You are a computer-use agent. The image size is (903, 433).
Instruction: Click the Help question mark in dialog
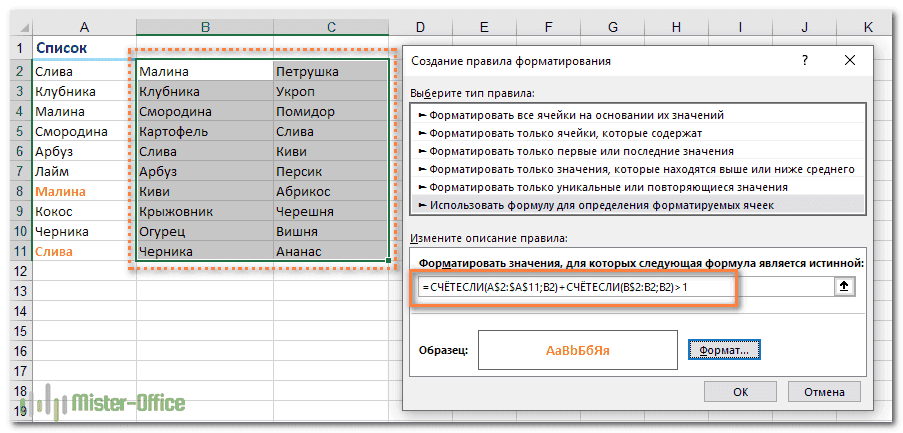click(805, 61)
